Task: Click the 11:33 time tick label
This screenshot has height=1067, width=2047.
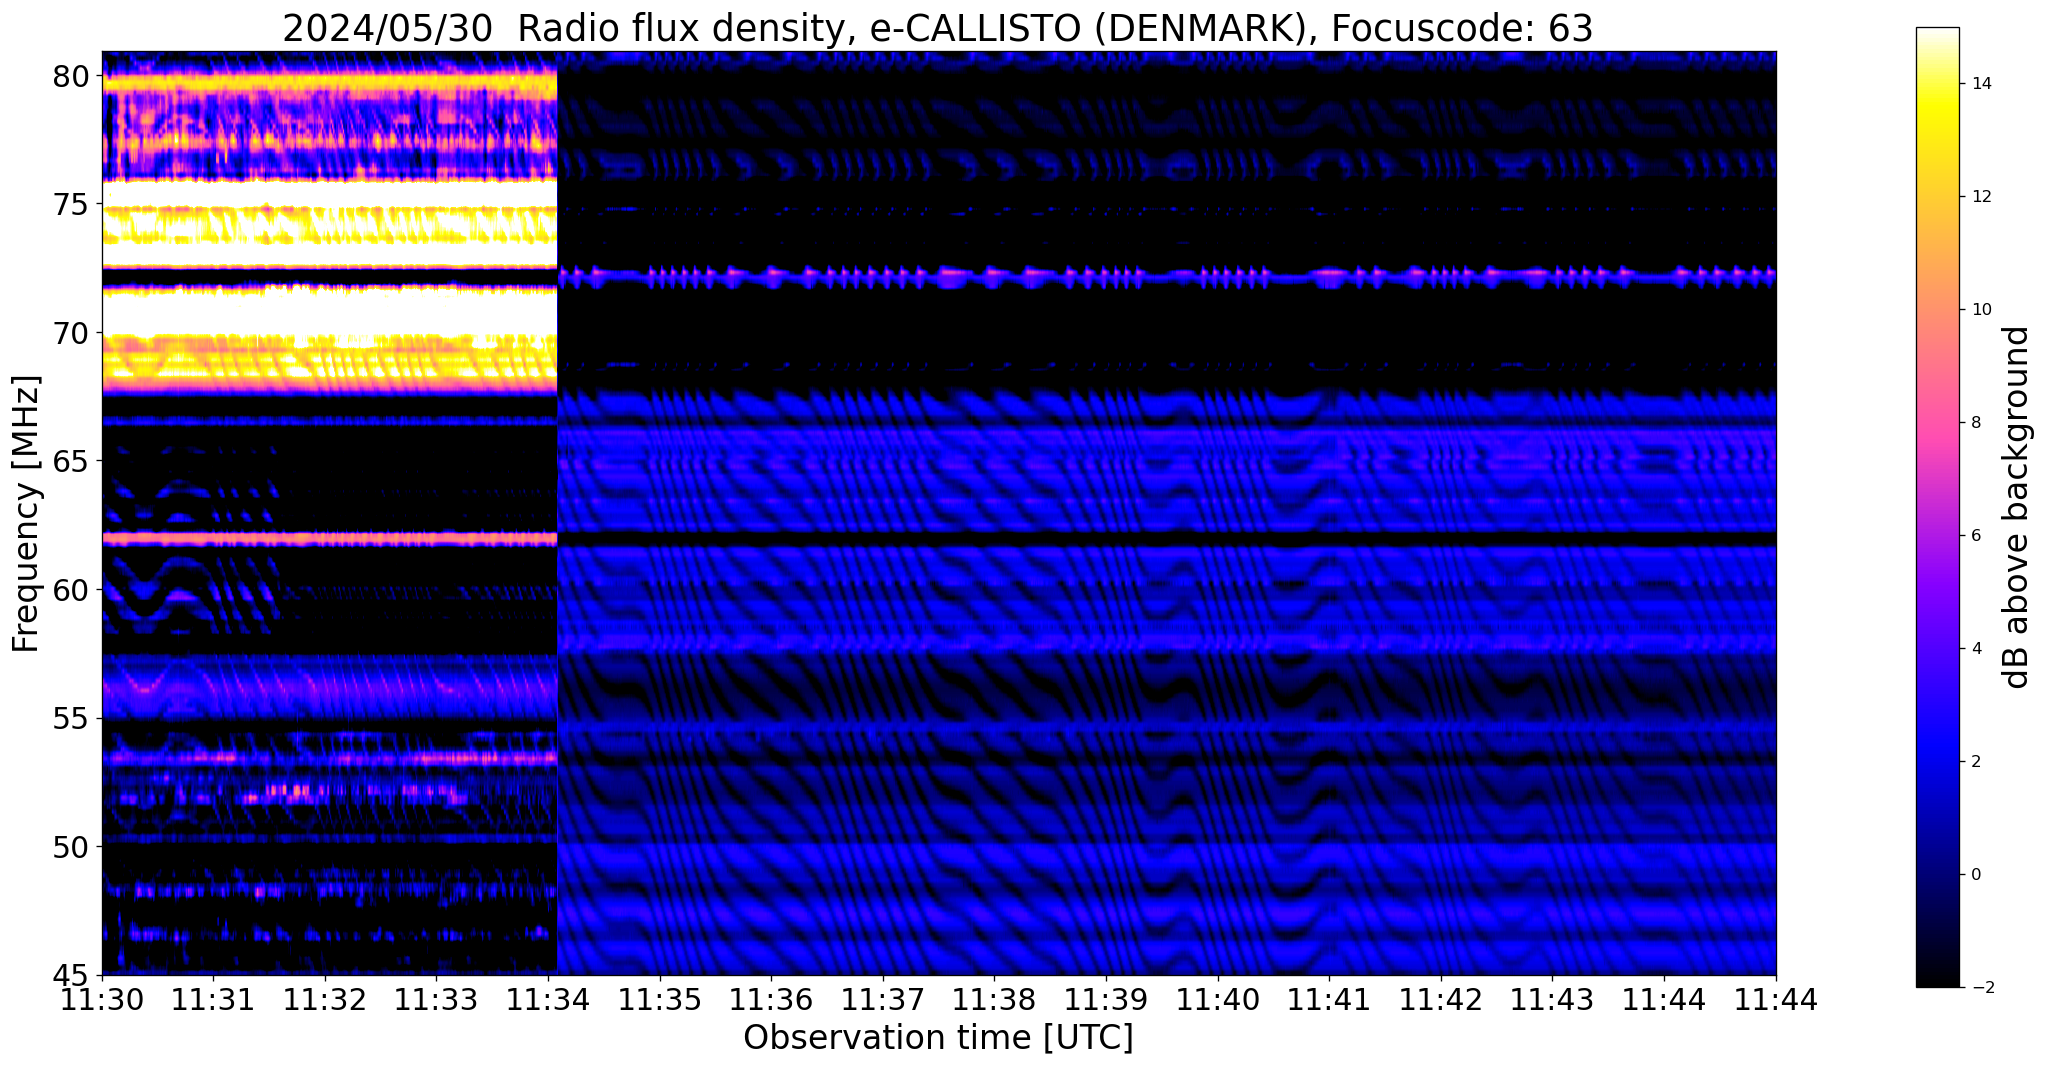Action: pos(436,999)
